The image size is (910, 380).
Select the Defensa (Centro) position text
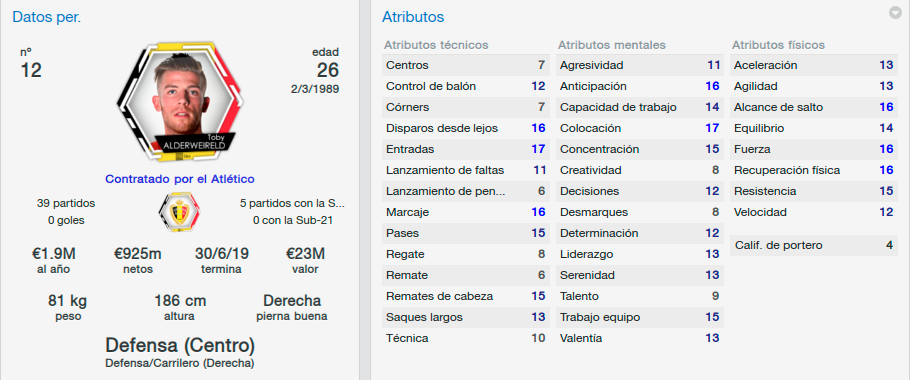point(180,346)
